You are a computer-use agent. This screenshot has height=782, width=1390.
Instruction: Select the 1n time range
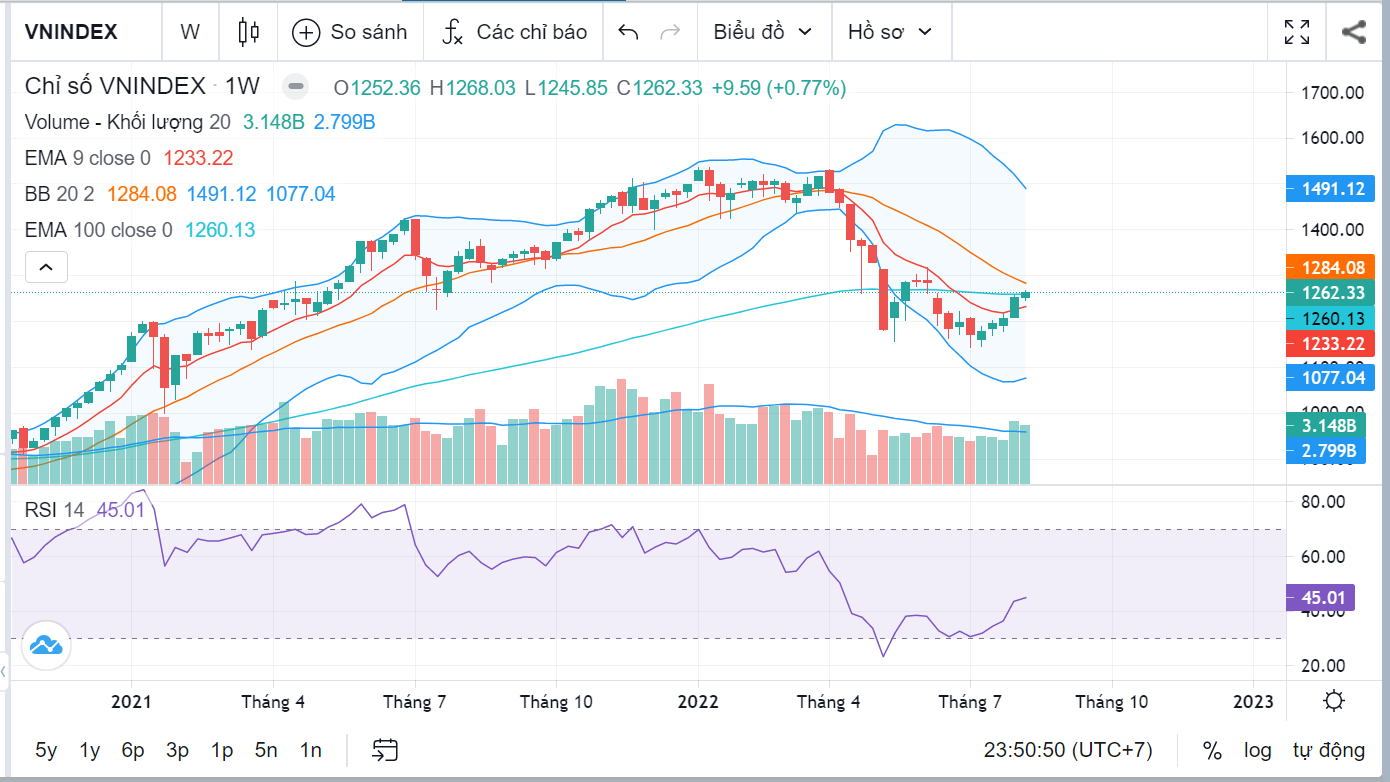(x=310, y=750)
